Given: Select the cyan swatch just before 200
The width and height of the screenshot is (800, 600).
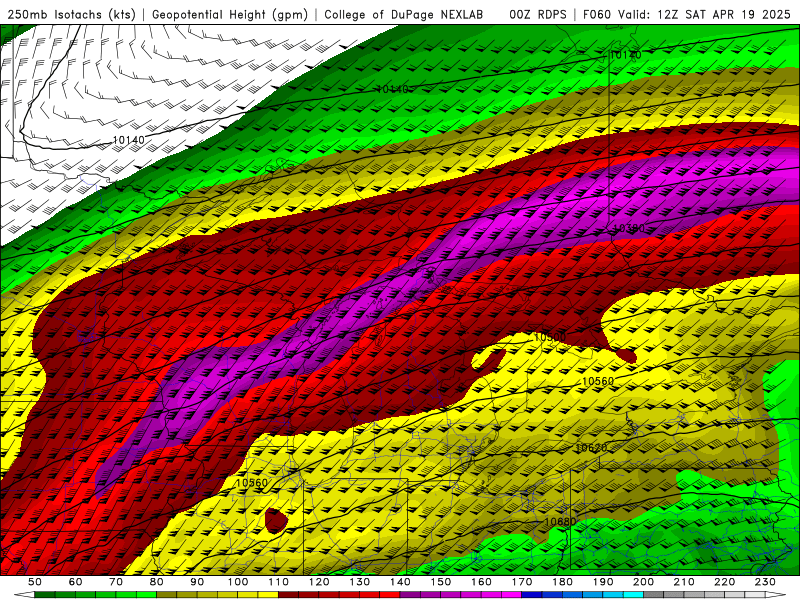Looking at the screenshot, I should click(x=633, y=594).
